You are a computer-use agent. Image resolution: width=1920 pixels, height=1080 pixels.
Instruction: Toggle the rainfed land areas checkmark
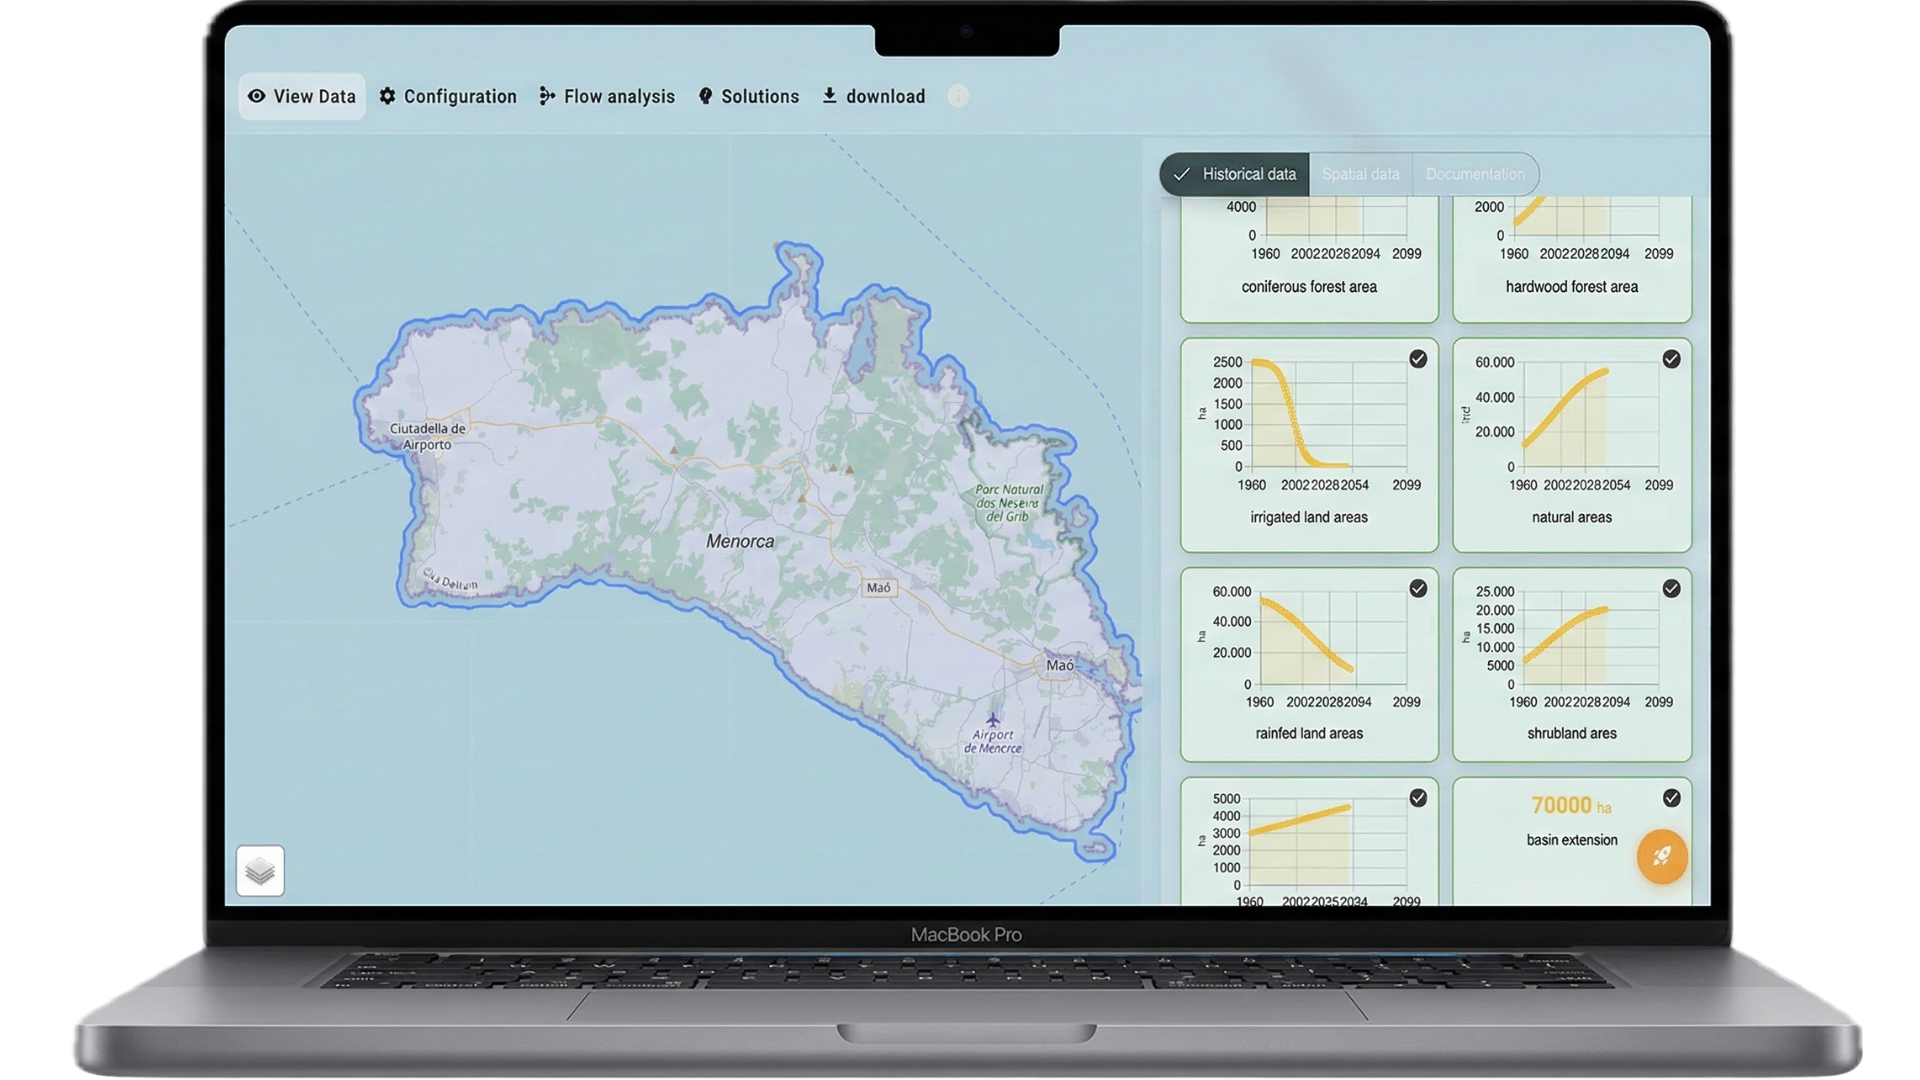pos(1418,589)
